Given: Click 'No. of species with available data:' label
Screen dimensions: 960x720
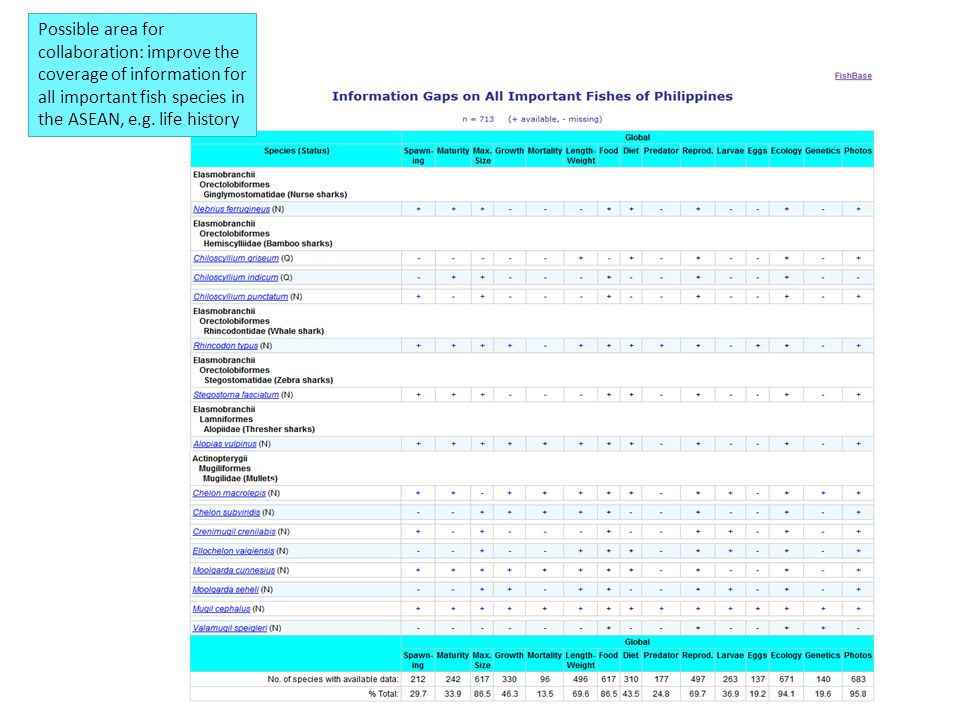Looking at the screenshot, I should pos(333,679).
